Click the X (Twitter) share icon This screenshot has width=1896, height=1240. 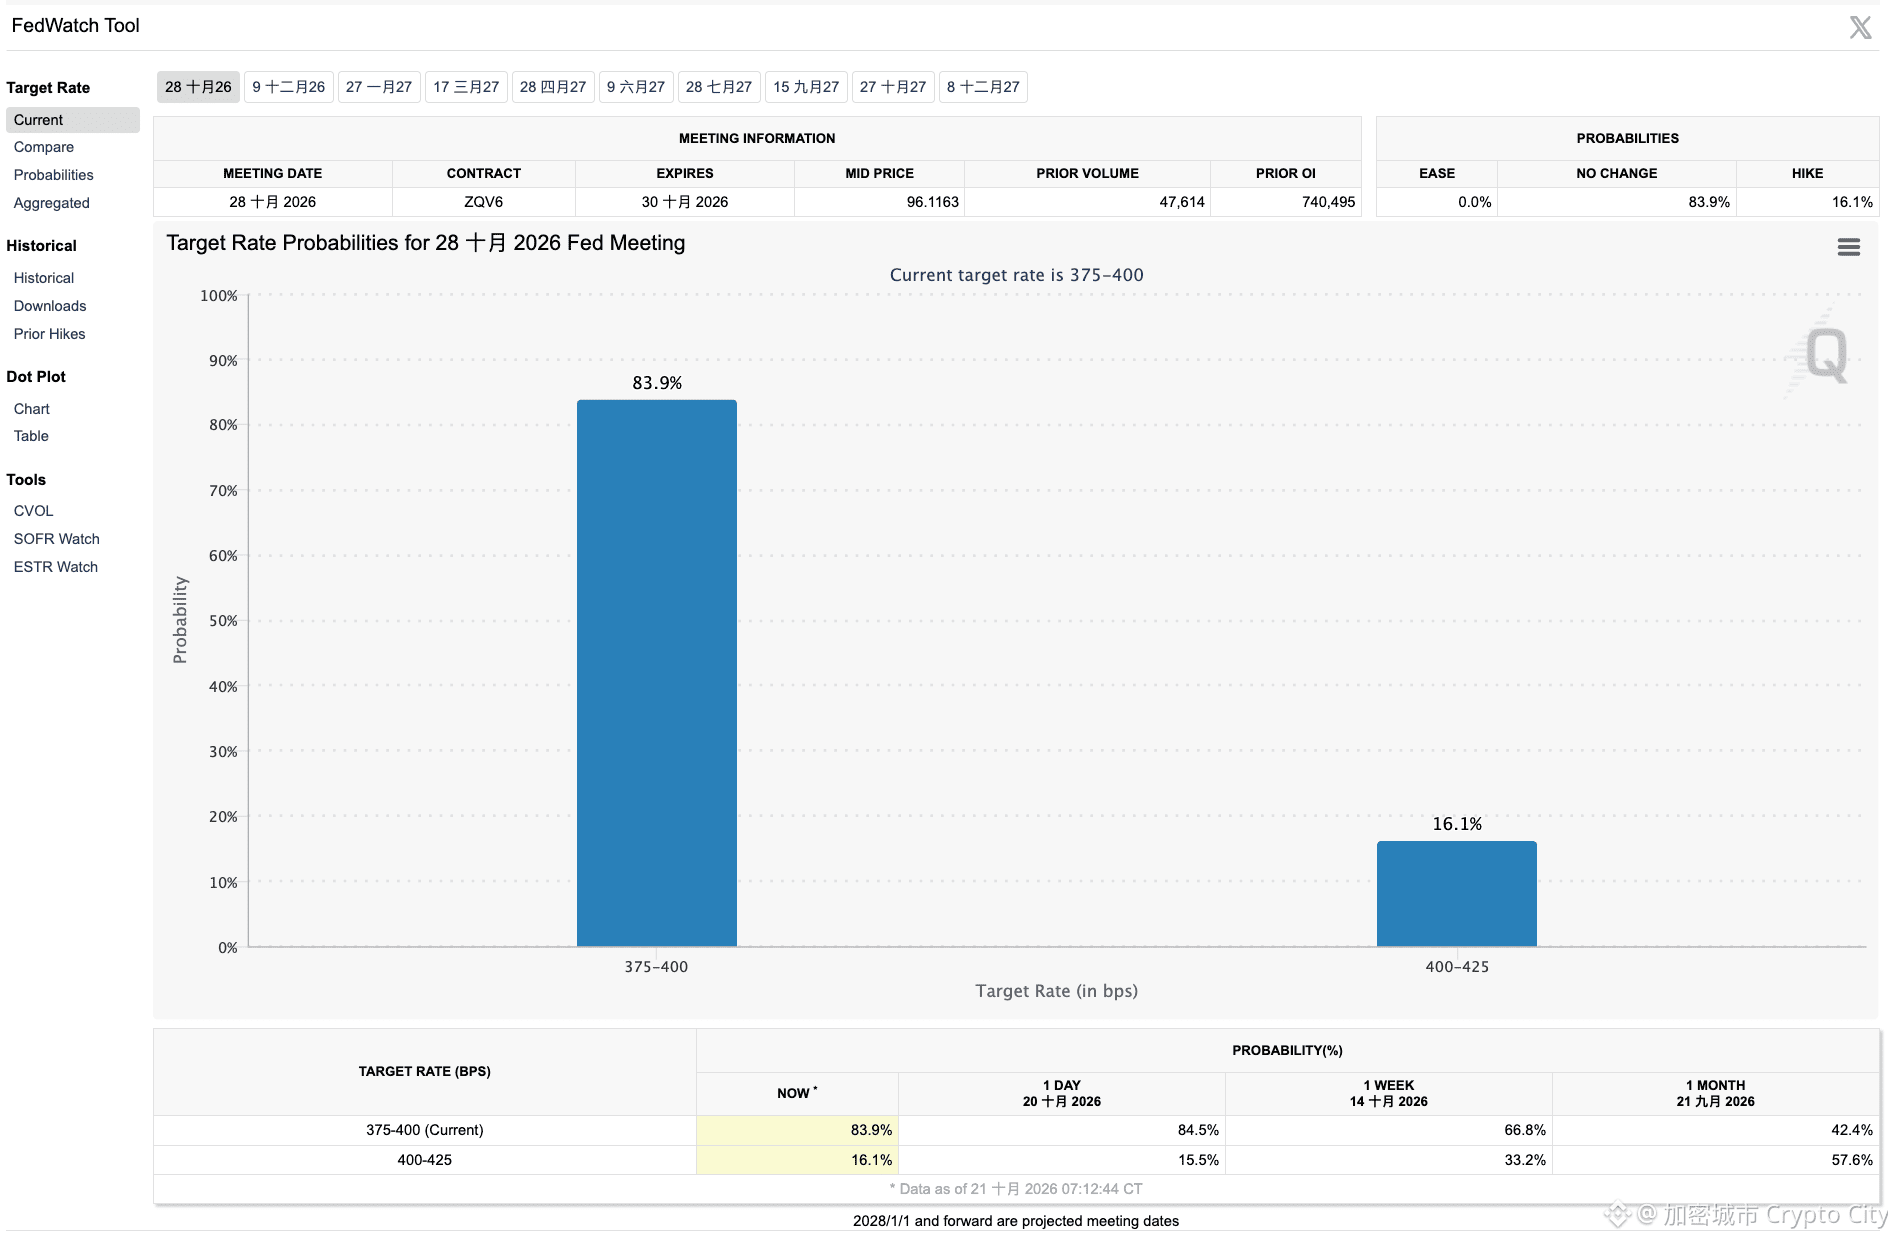click(x=1860, y=27)
